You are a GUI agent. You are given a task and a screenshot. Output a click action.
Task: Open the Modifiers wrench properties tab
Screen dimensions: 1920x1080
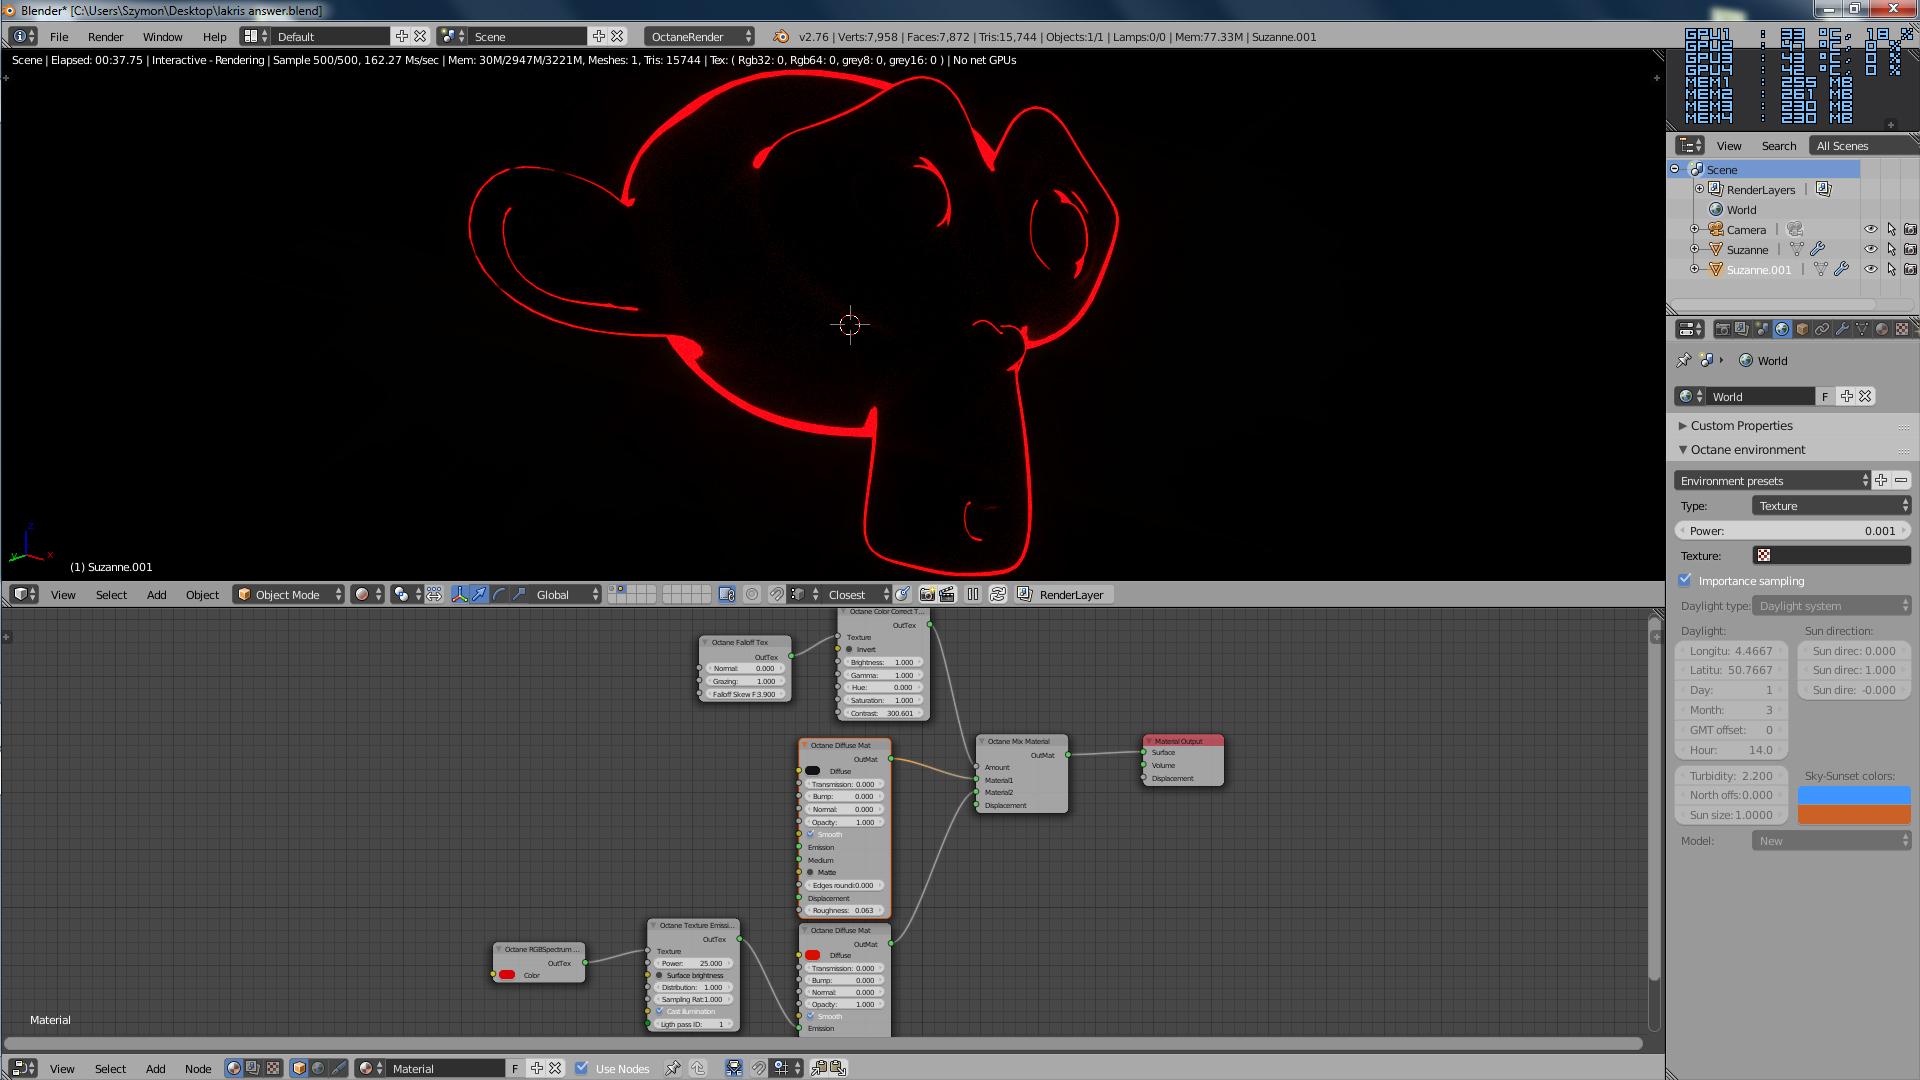(1842, 329)
